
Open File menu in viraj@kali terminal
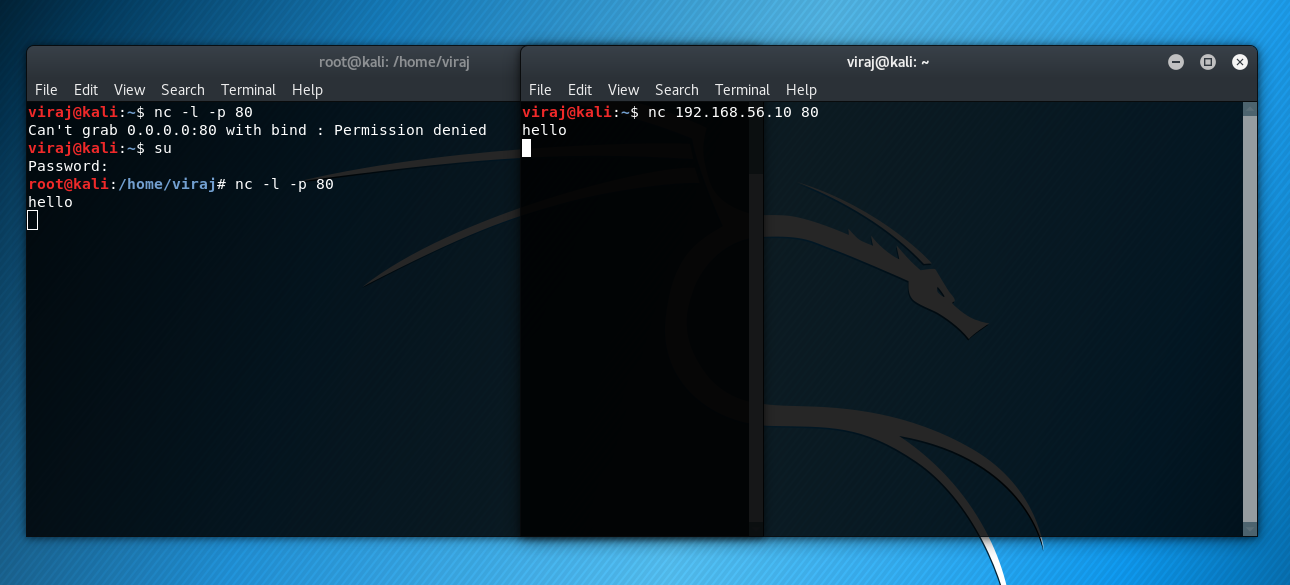540,90
